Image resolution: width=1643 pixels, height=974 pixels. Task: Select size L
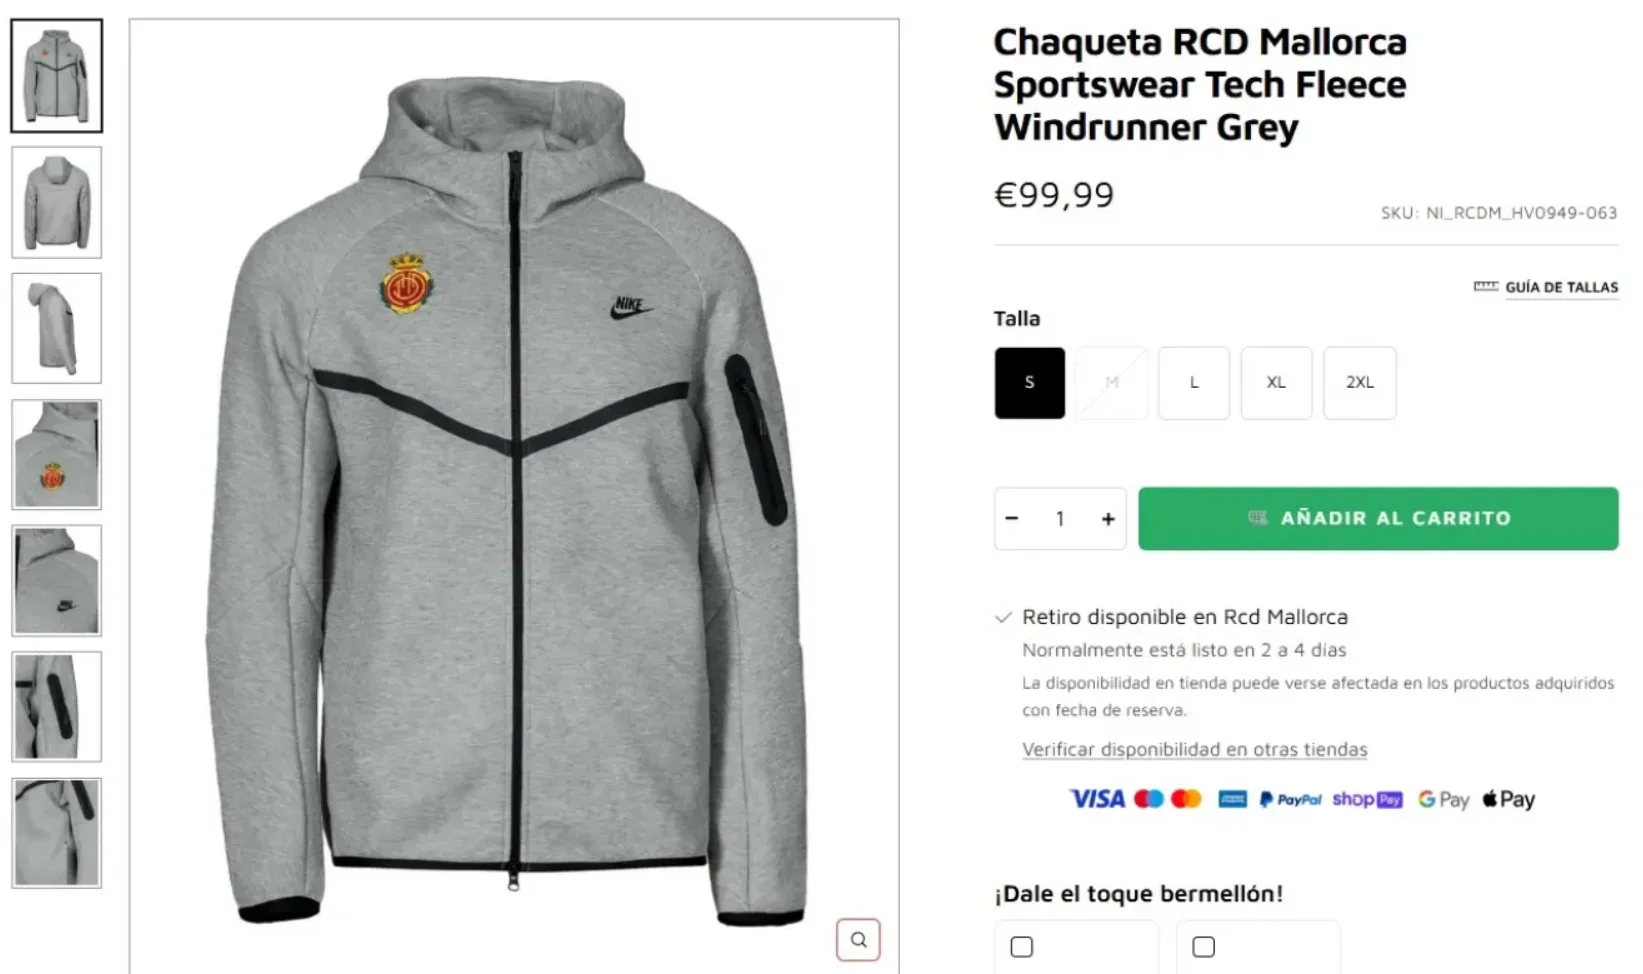click(1194, 383)
